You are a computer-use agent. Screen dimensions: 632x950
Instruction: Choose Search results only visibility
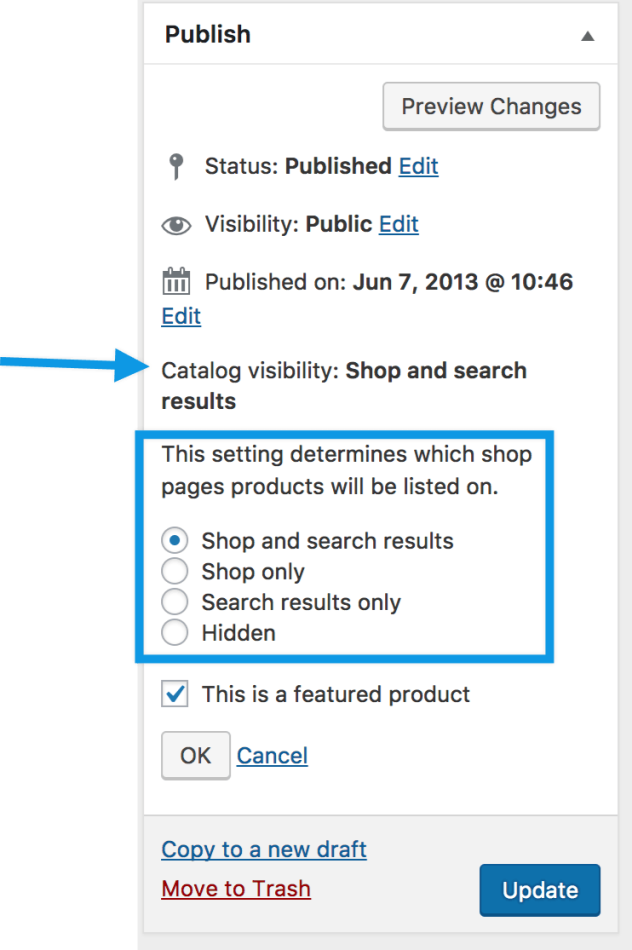(x=175, y=602)
